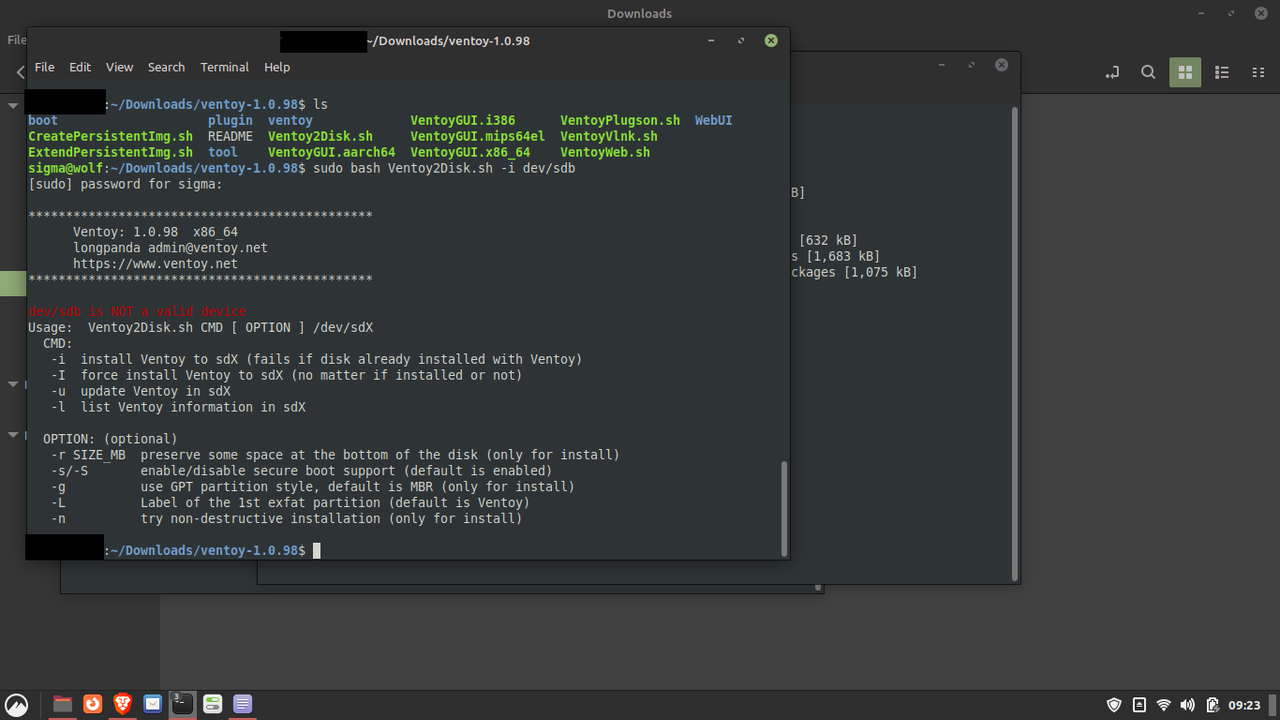The height and width of the screenshot is (720, 1280).
Task: Click 'VentoyGUI.x86_64' in the ls output
Action: [470, 152]
